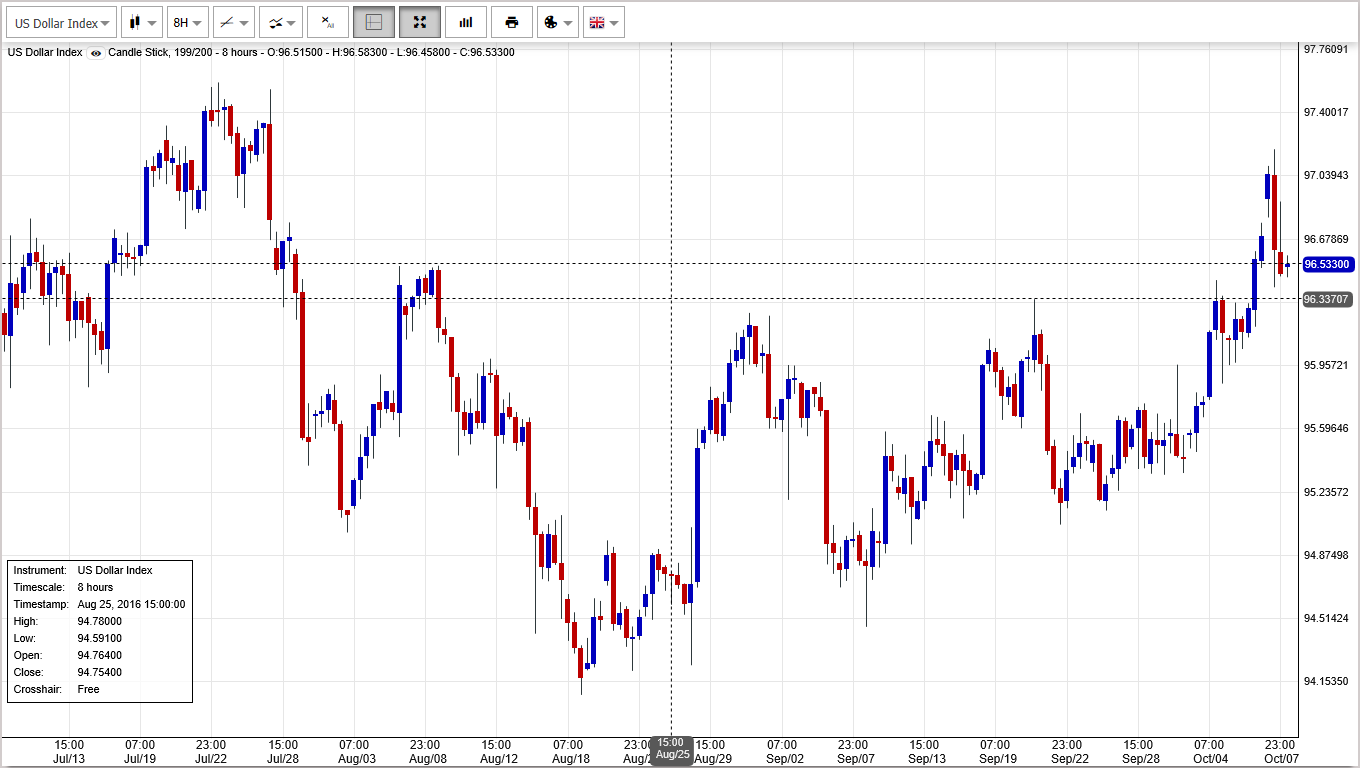Viewport: 1360px width, 768px height.
Task: Click the print chart icon
Action: (x=512, y=22)
